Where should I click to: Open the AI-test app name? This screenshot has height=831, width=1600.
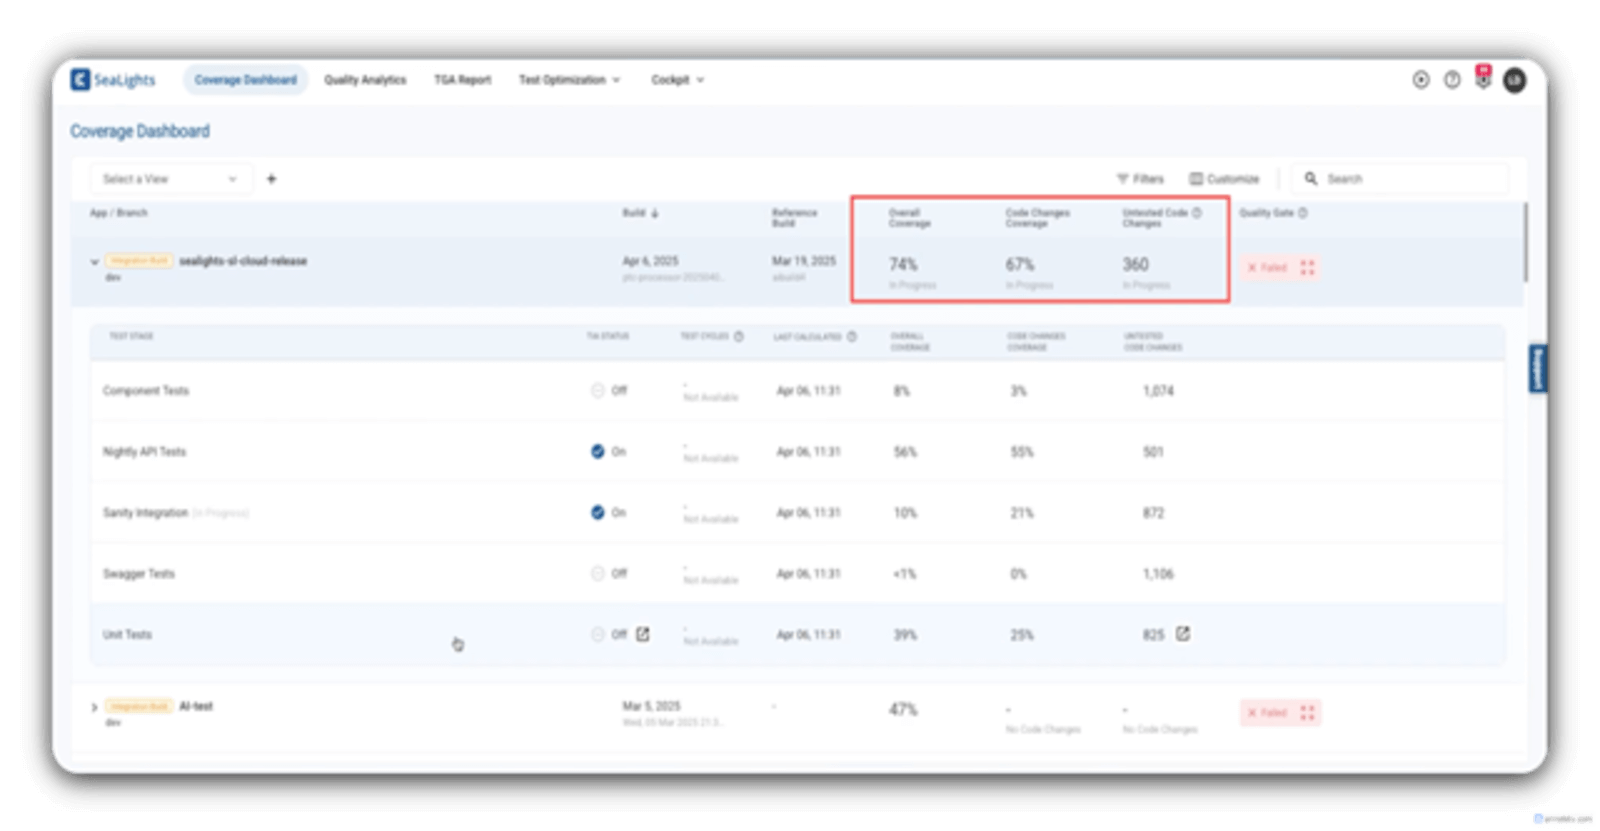(x=196, y=706)
